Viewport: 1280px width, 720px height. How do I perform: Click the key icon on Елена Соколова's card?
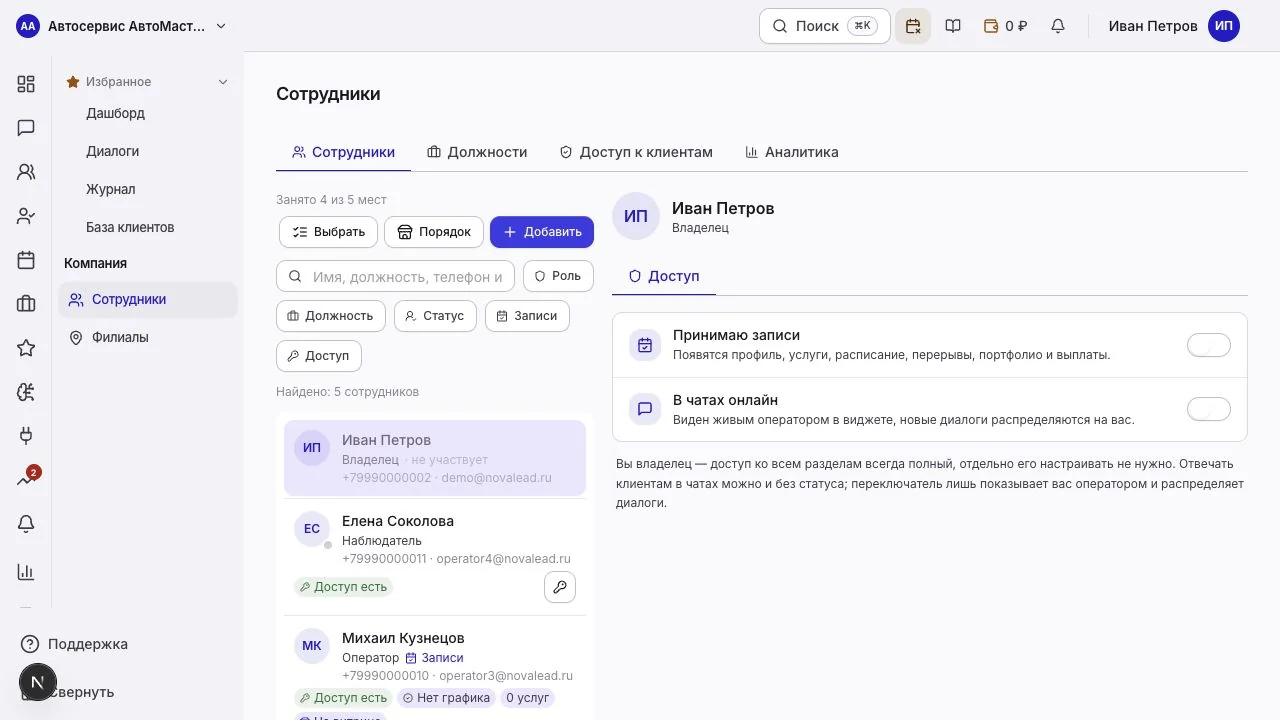[560, 587]
